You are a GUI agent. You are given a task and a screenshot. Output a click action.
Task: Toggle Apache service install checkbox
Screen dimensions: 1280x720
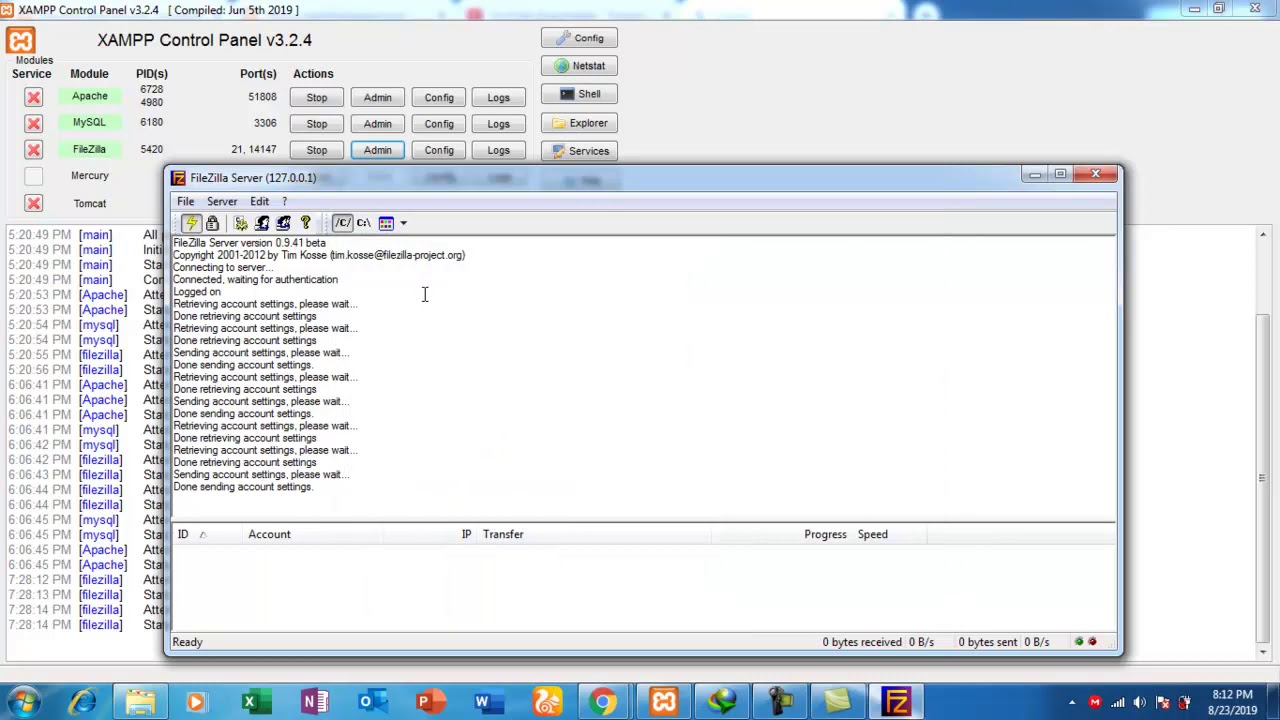33,97
